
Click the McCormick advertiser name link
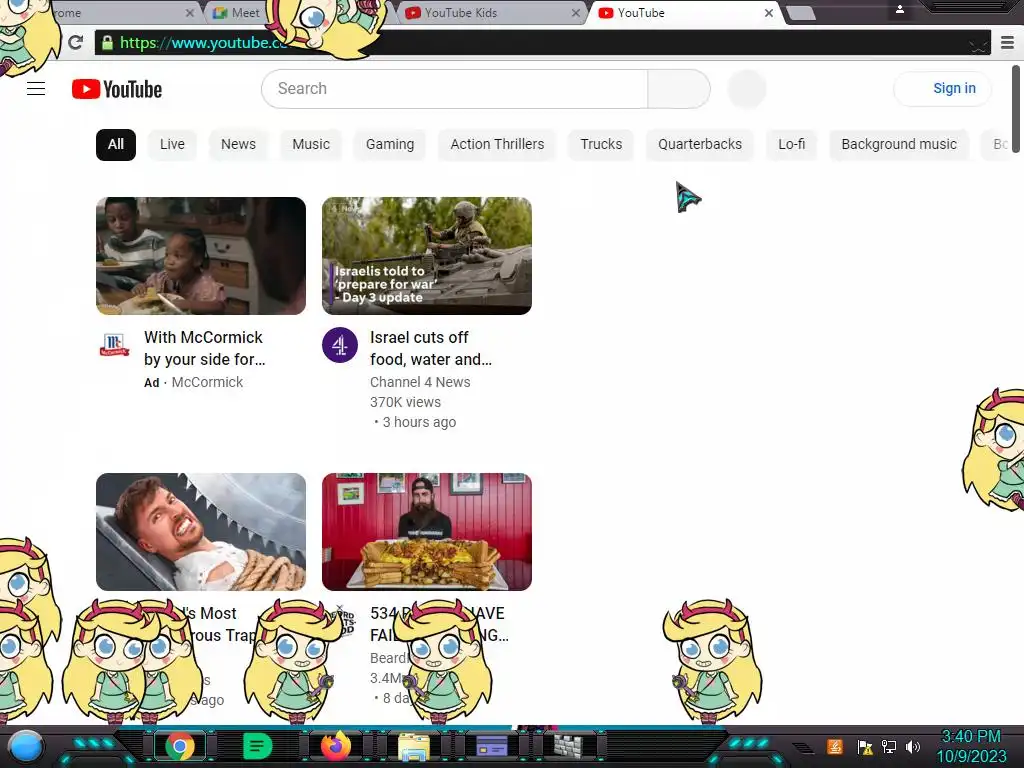point(207,382)
